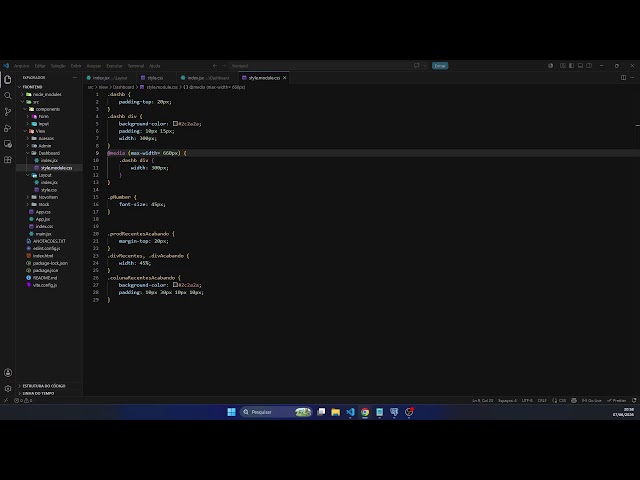640x480 pixels.
Task: Click the color swatch on line 5
Action: point(175,123)
